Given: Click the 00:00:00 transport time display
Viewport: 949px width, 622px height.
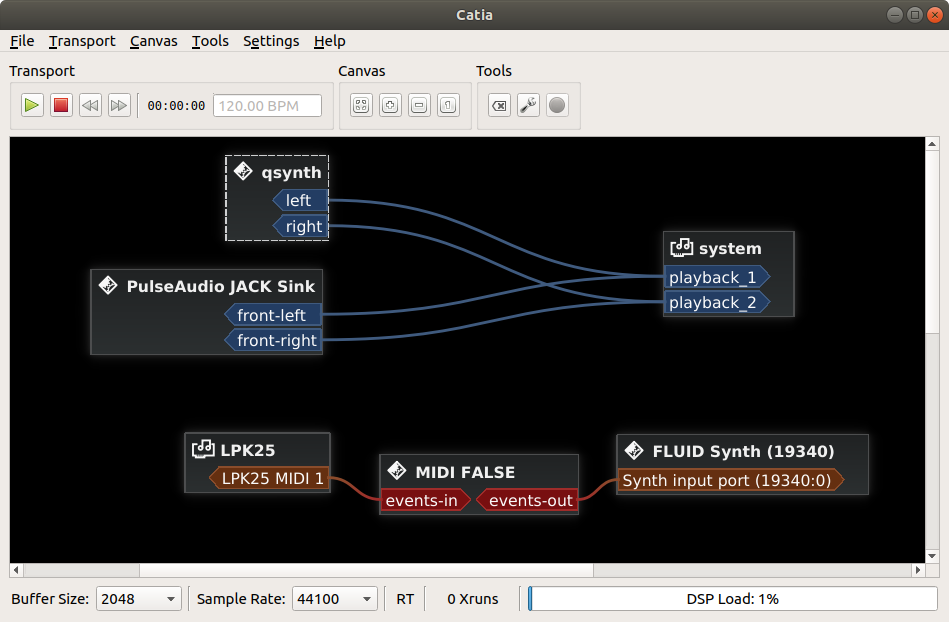Looking at the screenshot, I should pos(176,106).
